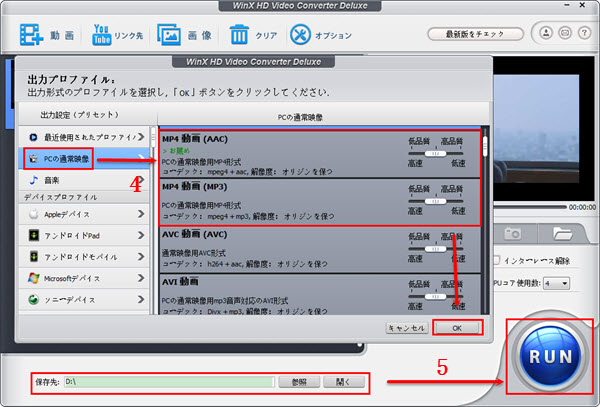Viewport: 600px width, 407px height.
Task: Click the recently used profiles icon
Action: tap(33, 137)
